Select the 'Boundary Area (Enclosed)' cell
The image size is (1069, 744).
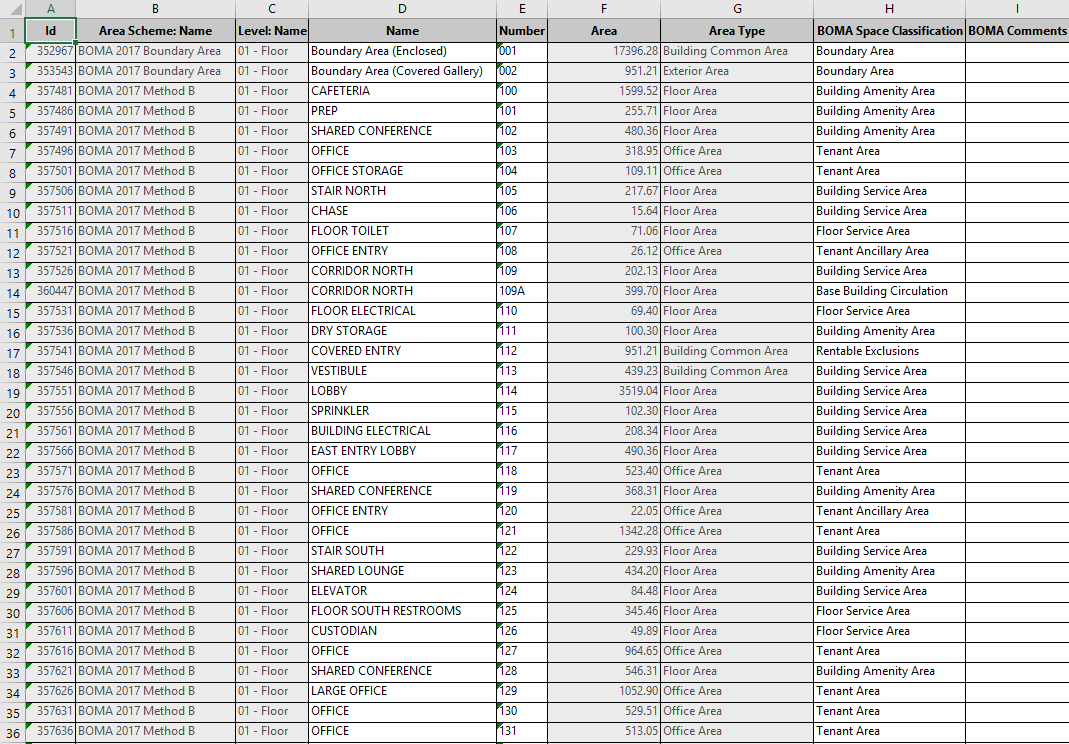pyautogui.click(x=402, y=51)
